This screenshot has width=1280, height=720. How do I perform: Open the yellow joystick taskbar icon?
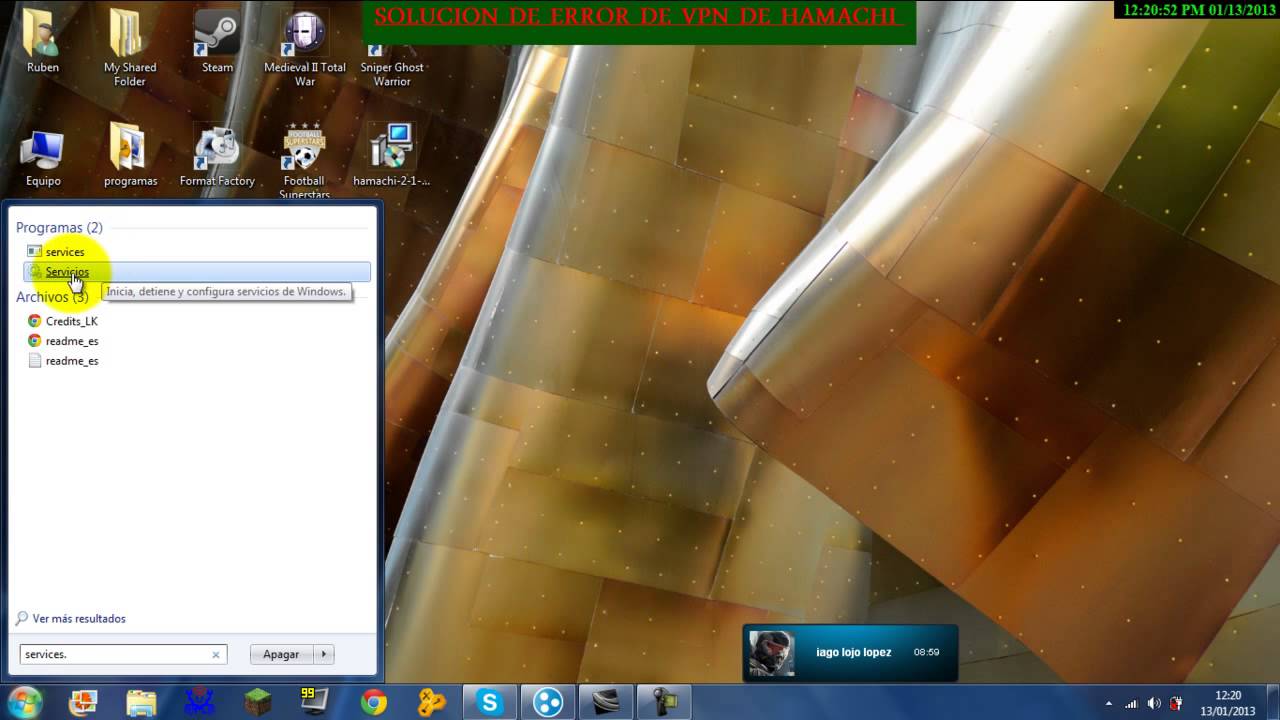pyautogui.click(x=432, y=702)
